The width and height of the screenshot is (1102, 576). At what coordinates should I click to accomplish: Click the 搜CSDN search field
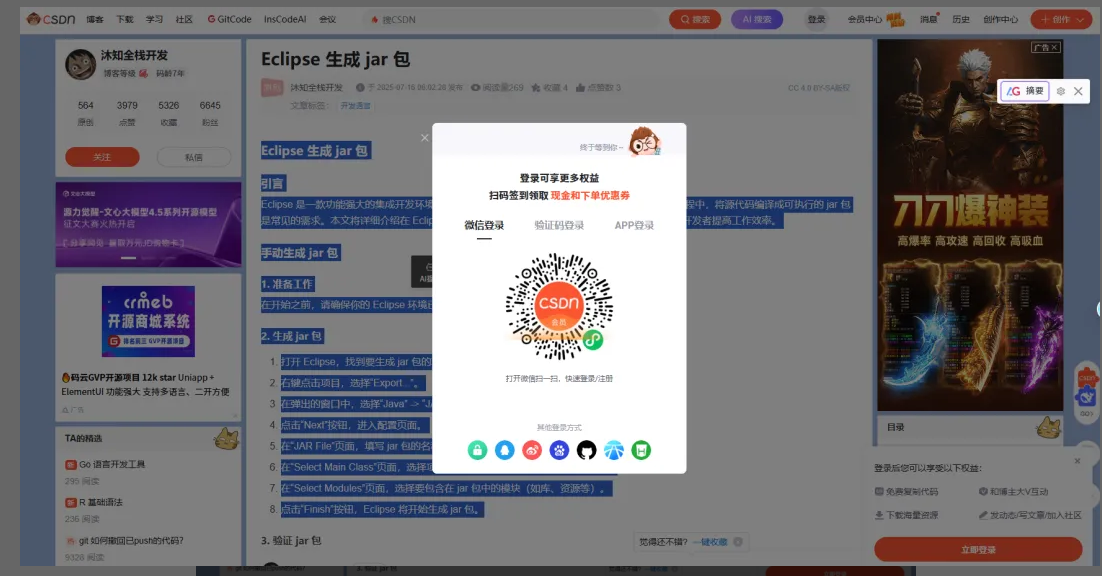(x=513, y=20)
